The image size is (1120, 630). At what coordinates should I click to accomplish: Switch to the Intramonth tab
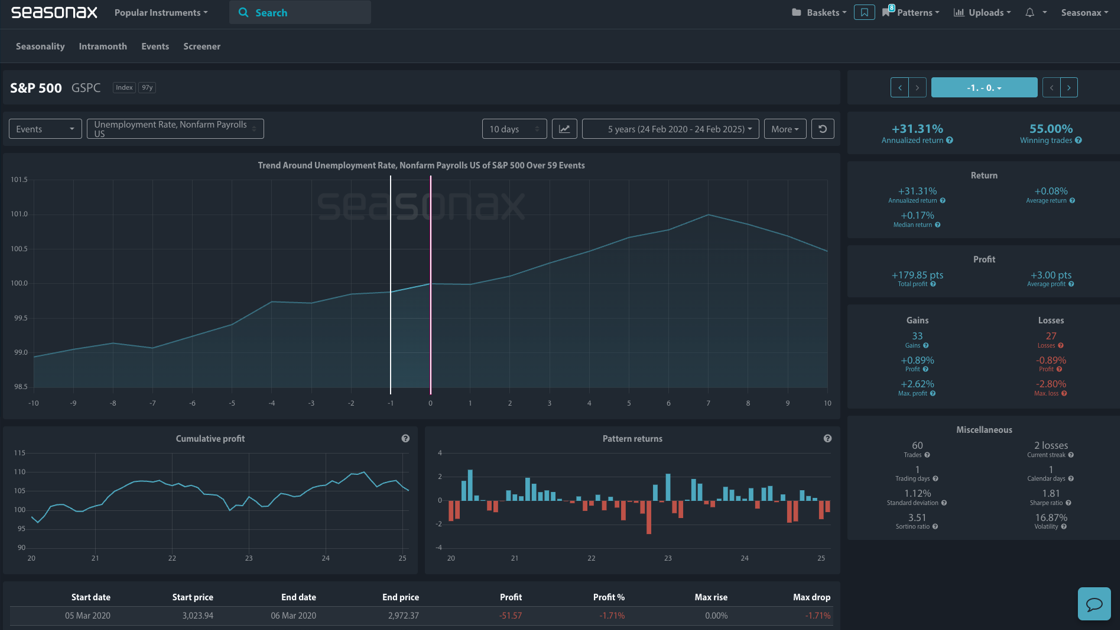click(103, 47)
